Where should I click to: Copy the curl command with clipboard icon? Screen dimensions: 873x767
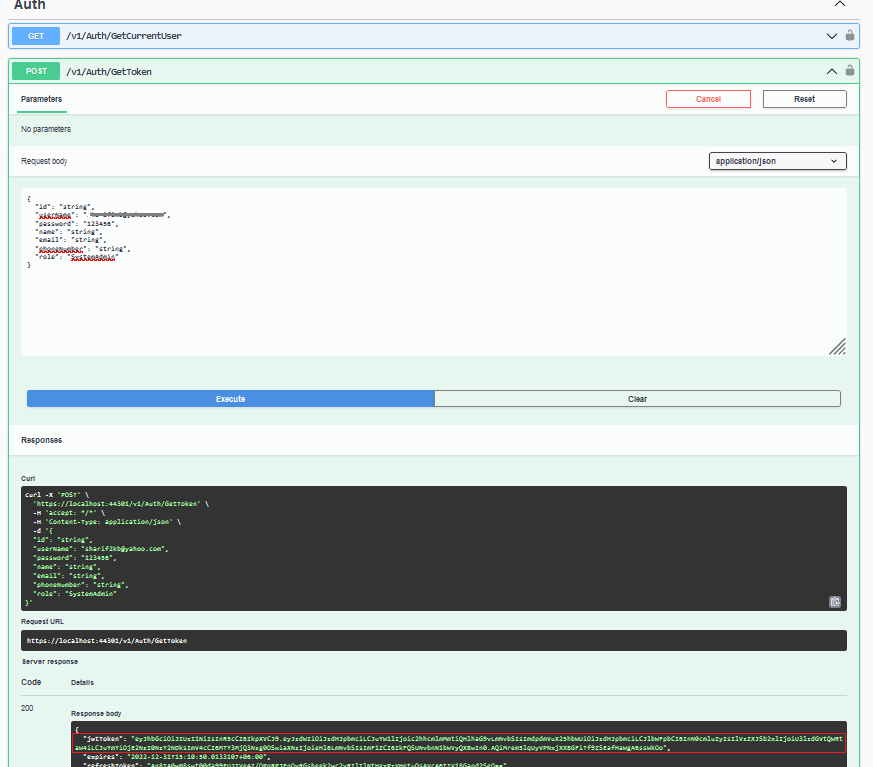(x=834, y=601)
